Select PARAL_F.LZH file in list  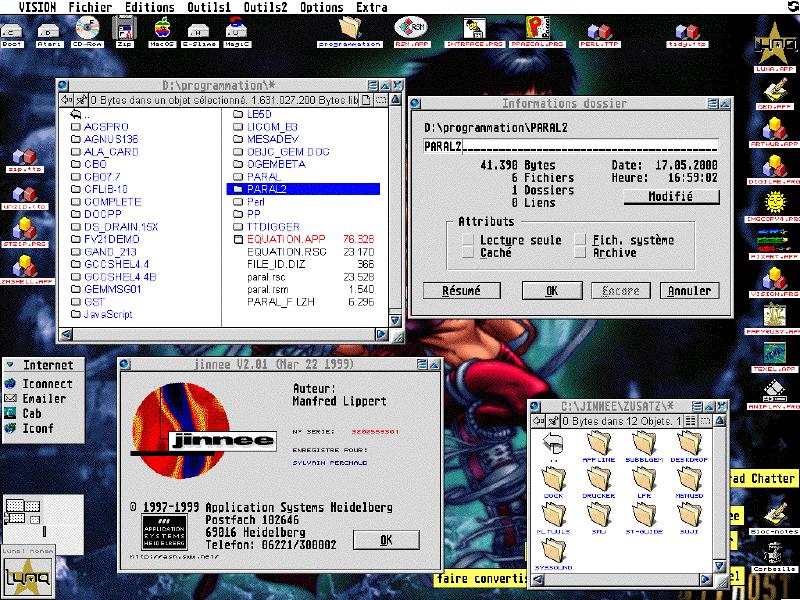click(x=310, y=302)
